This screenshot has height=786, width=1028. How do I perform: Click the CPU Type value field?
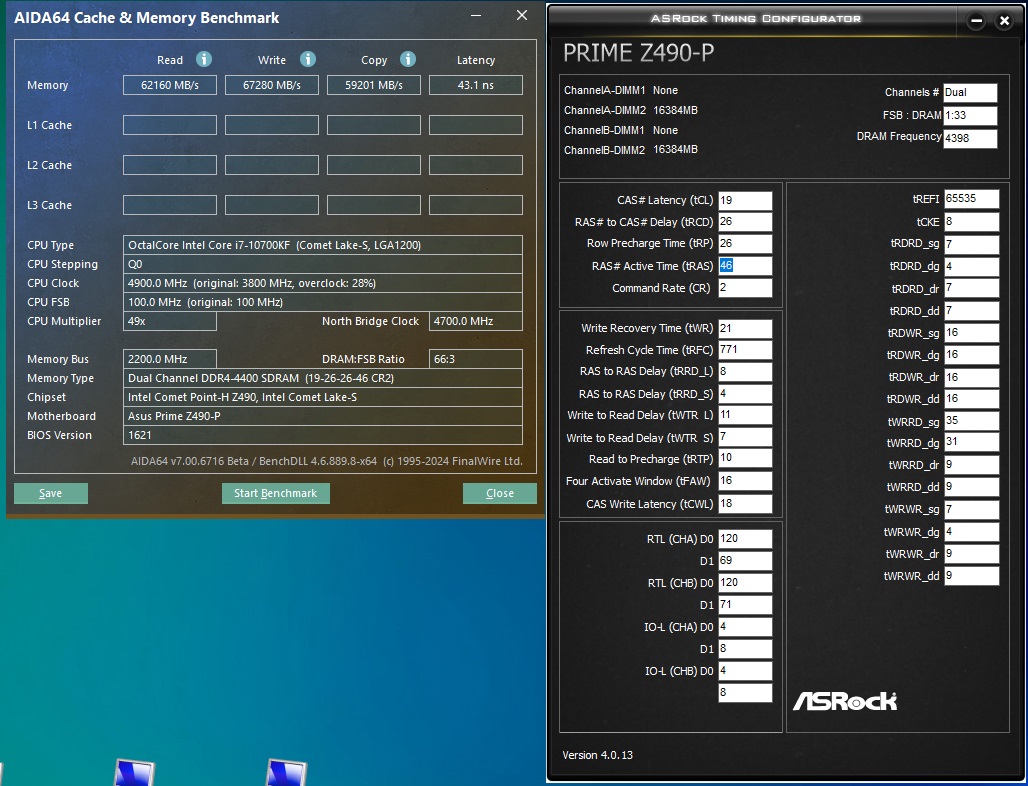323,245
